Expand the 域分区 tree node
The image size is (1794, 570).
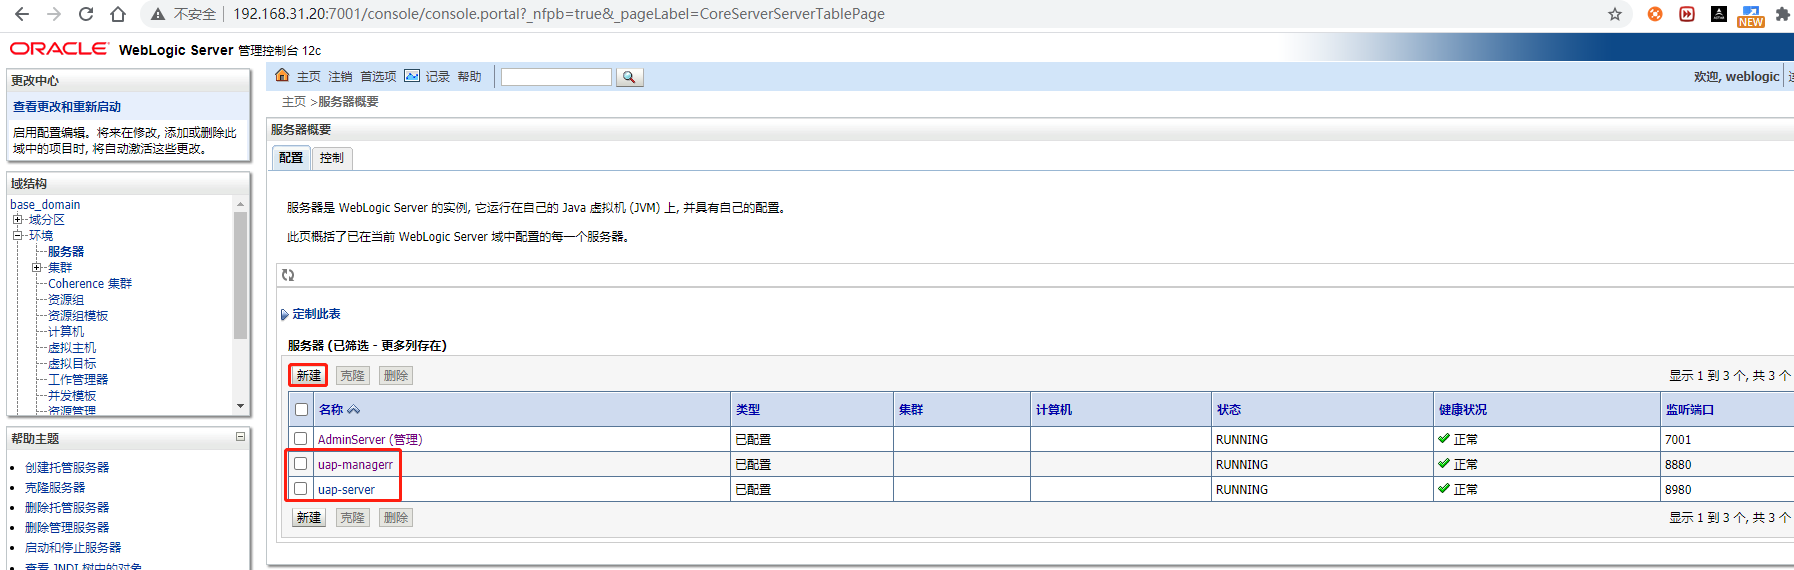tap(17, 220)
